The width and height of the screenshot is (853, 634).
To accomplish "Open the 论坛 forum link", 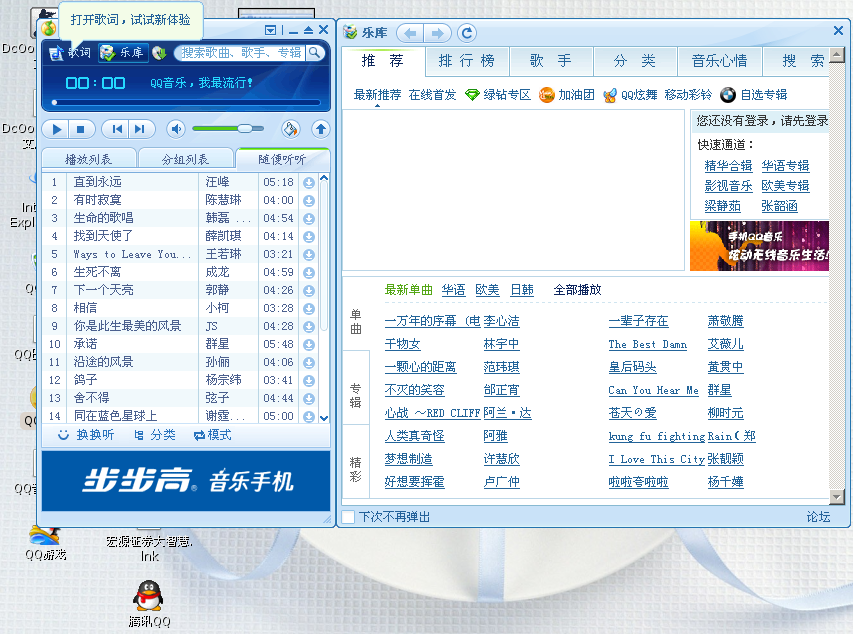I will [x=818, y=517].
